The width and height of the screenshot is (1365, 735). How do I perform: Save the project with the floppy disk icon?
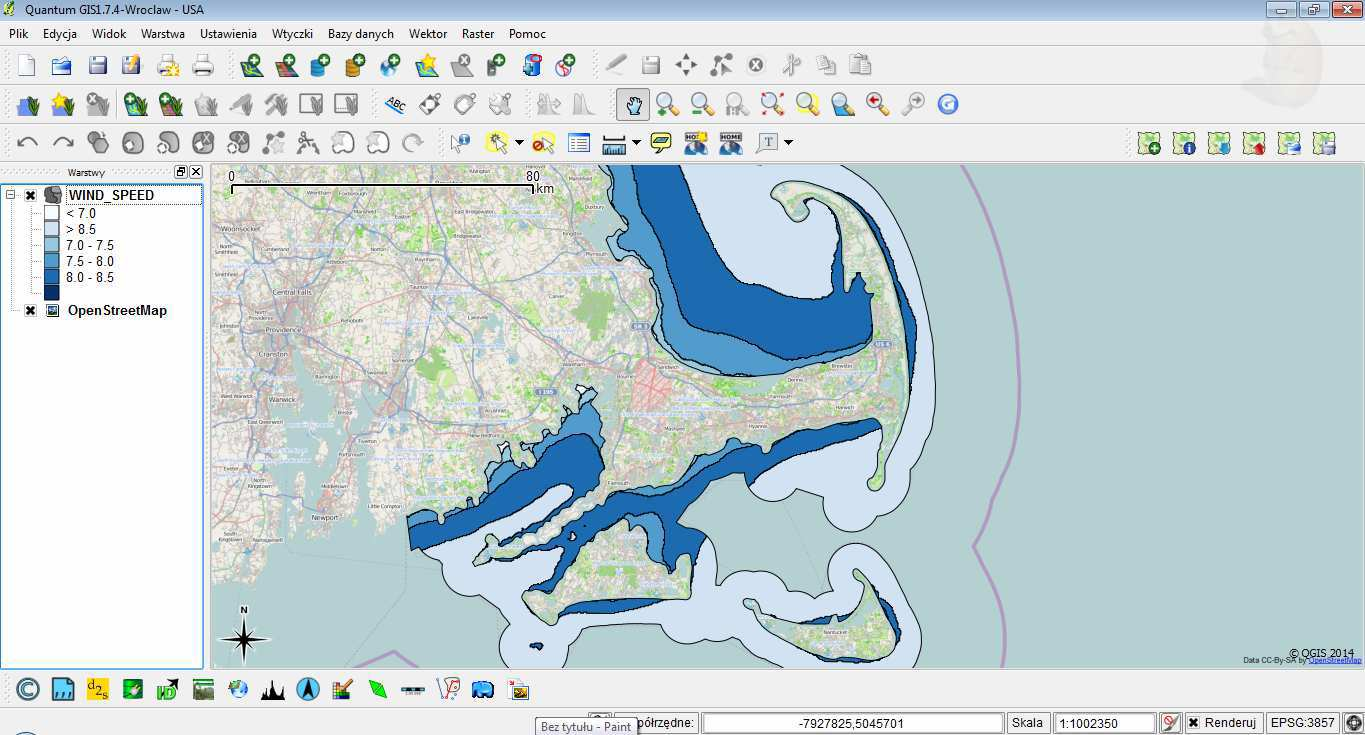coord(97,66)
